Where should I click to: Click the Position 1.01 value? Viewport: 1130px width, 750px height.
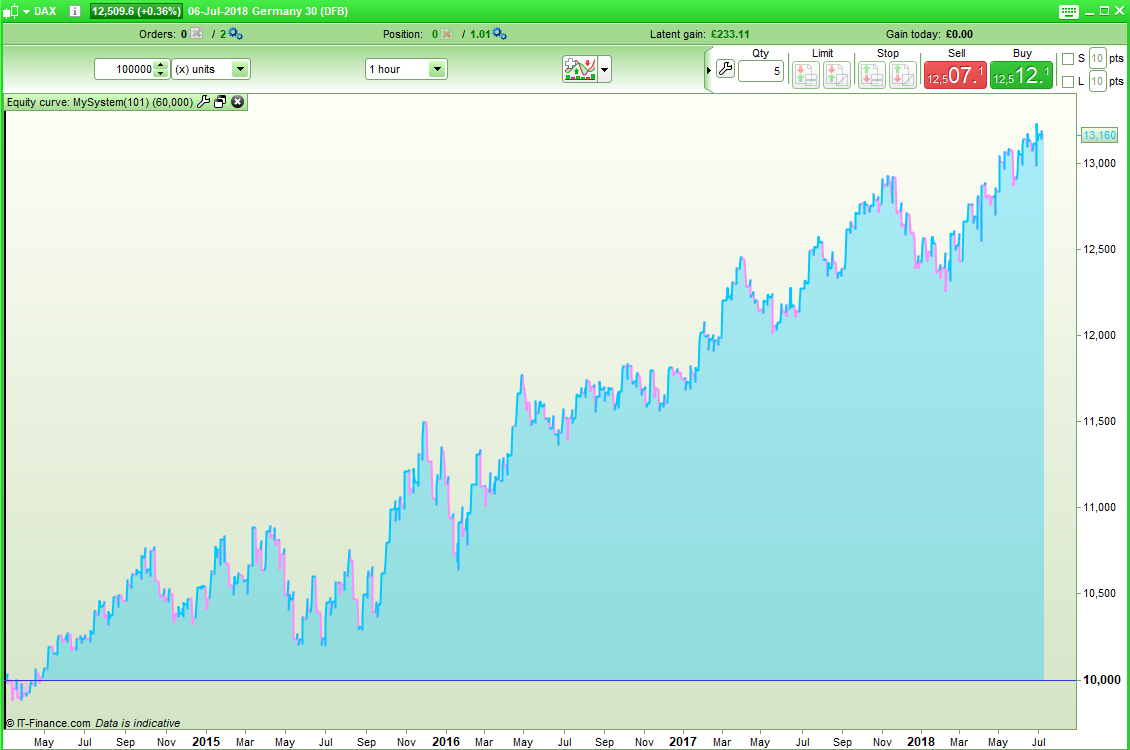[x=480, y=34]
